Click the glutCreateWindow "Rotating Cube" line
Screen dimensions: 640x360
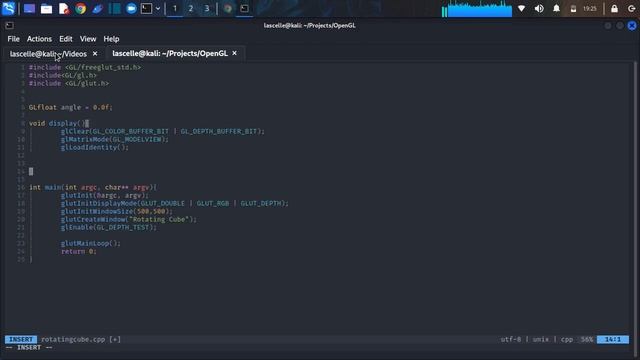pos(129,219)
